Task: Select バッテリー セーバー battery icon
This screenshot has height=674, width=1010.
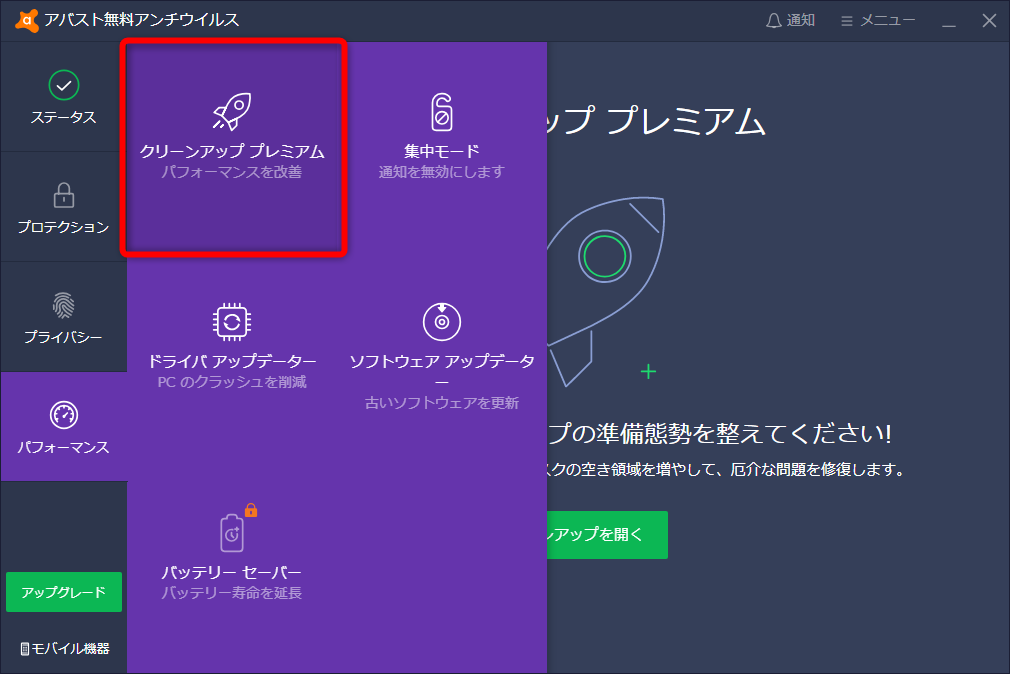Action: (x=232, y=534)
